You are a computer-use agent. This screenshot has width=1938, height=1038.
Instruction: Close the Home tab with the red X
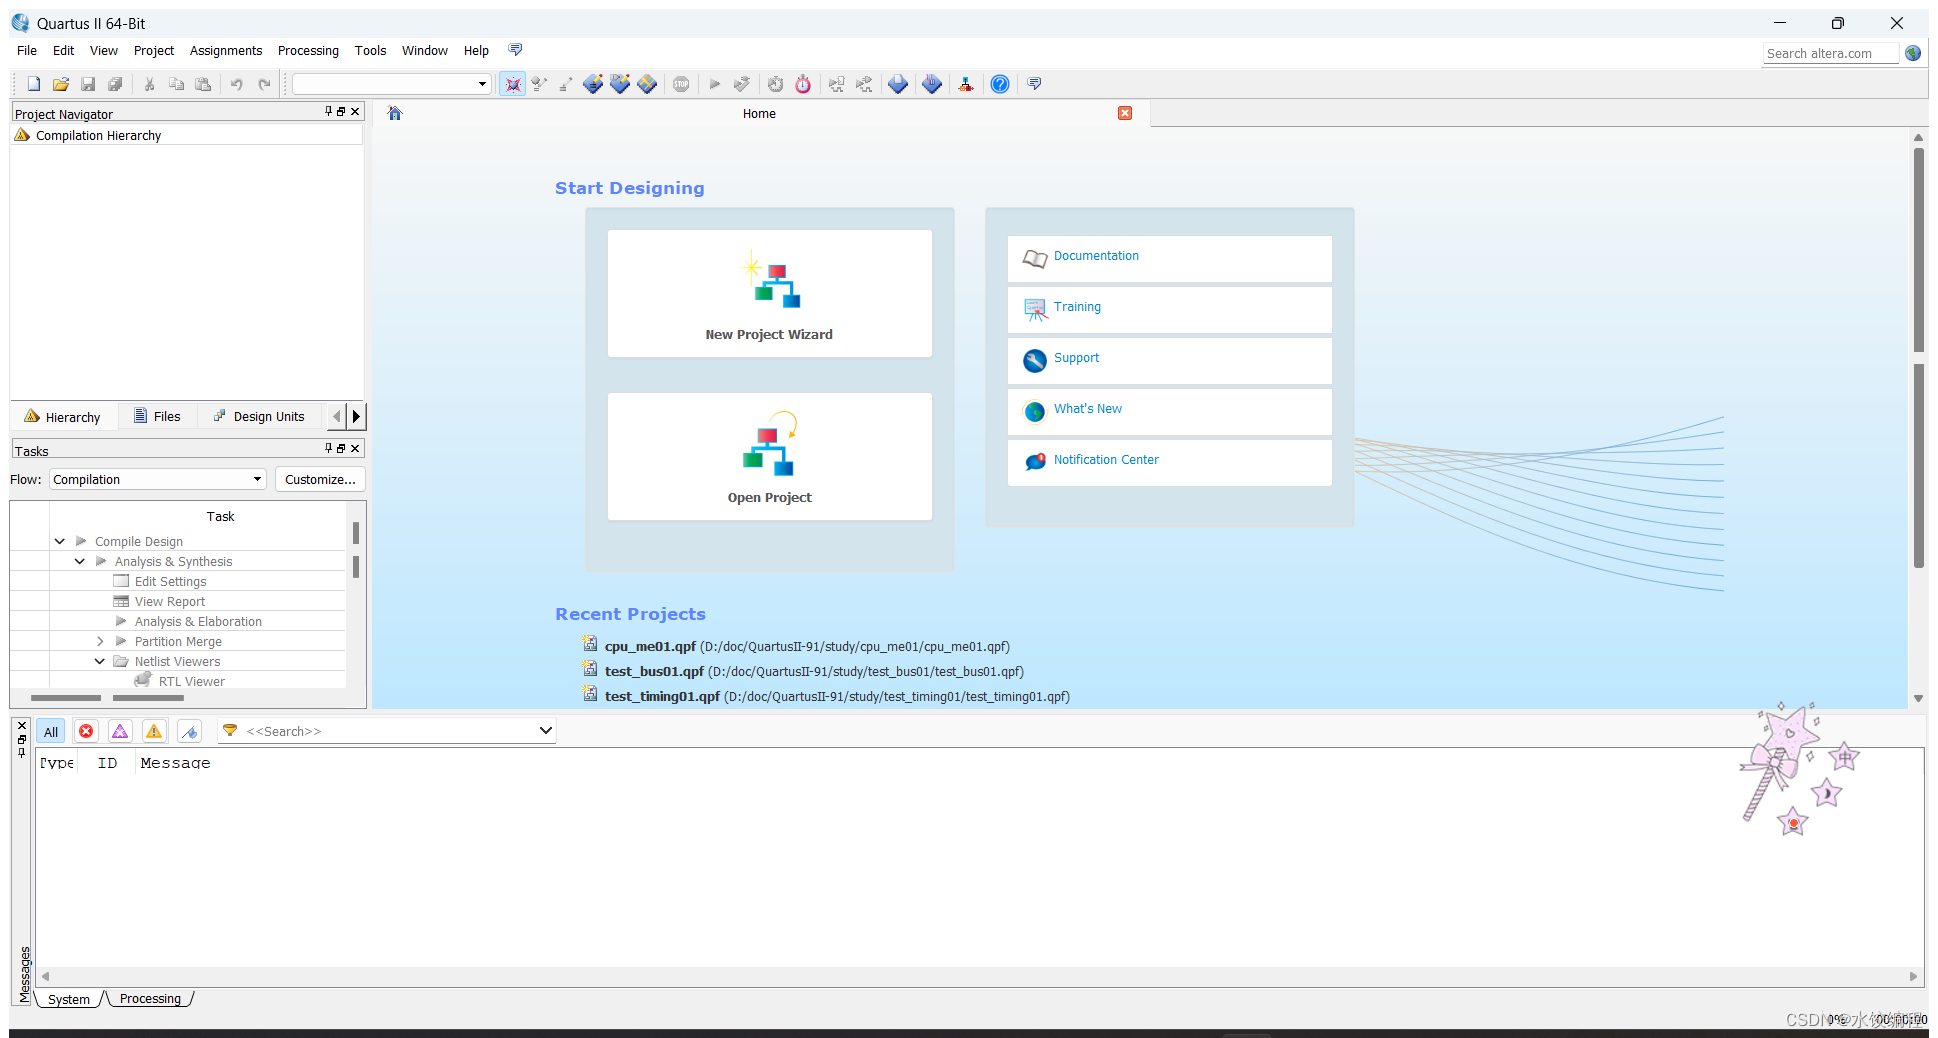(1125, 113)
